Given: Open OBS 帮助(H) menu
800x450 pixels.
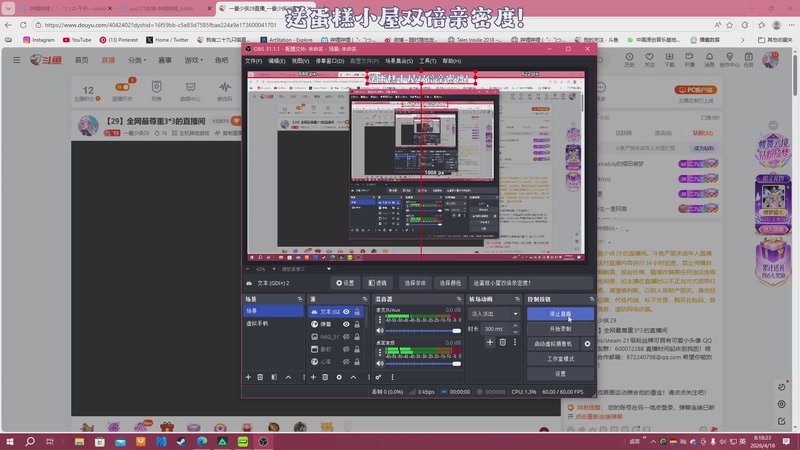Looking at the screenshot, I should click(x=452, y=61).
